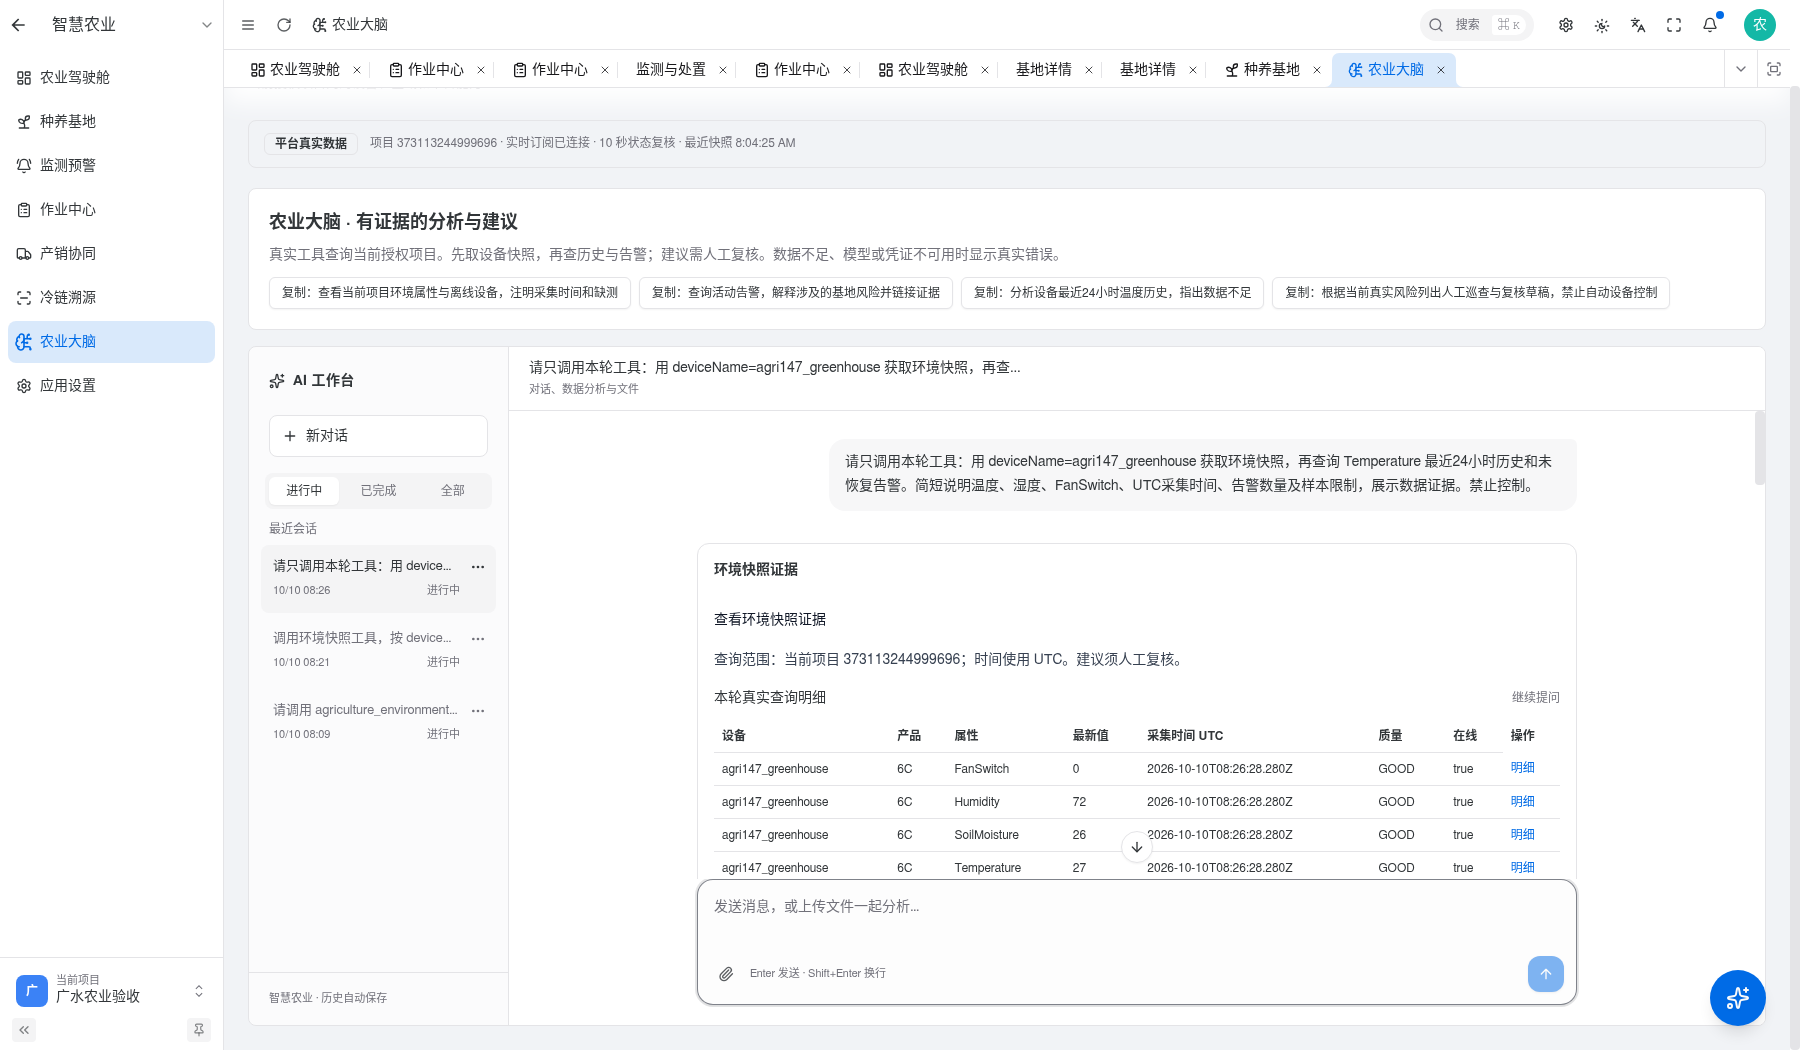Click the scroll-to-bottom arrow button
The height and width of the screenshot is (1050, 1800).
(x=1137, y=847)
